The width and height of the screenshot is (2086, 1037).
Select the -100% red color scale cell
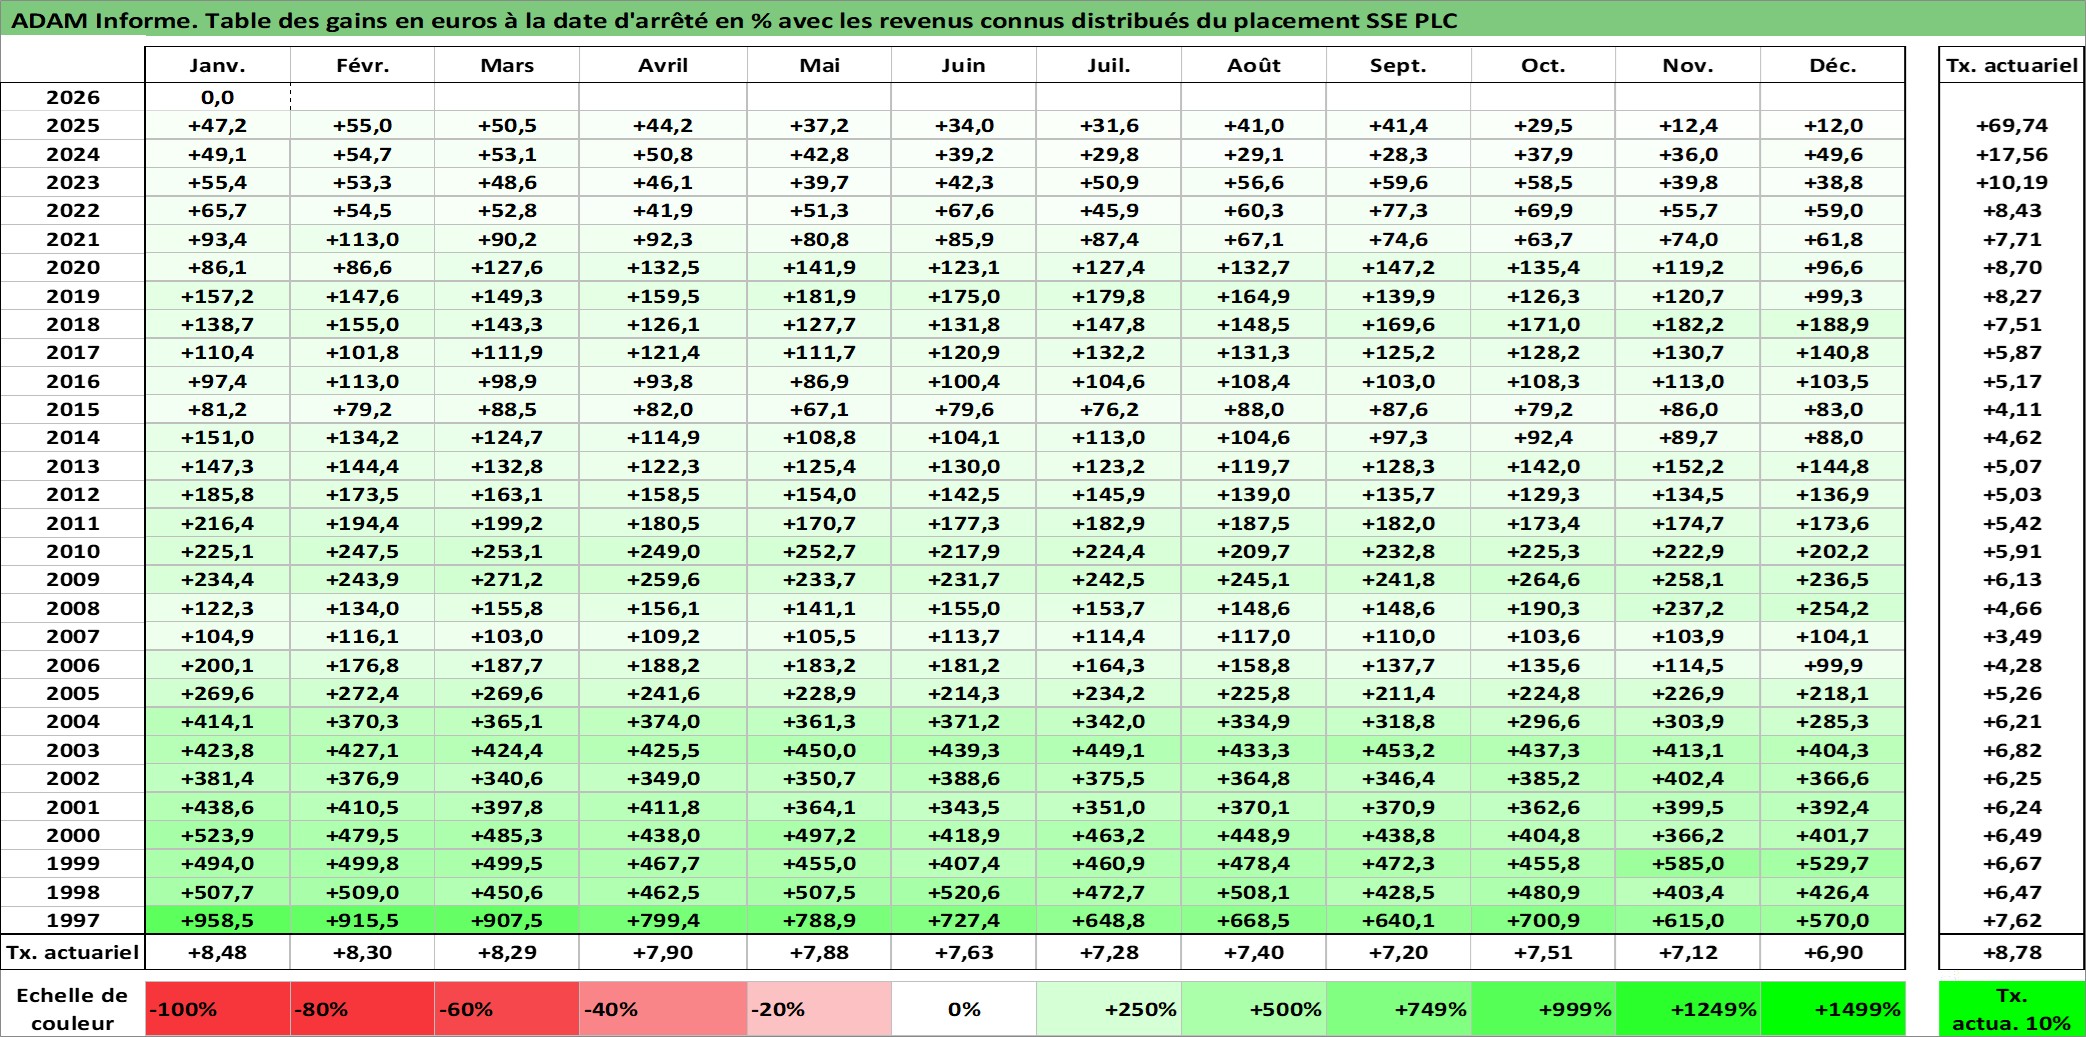218,1009
